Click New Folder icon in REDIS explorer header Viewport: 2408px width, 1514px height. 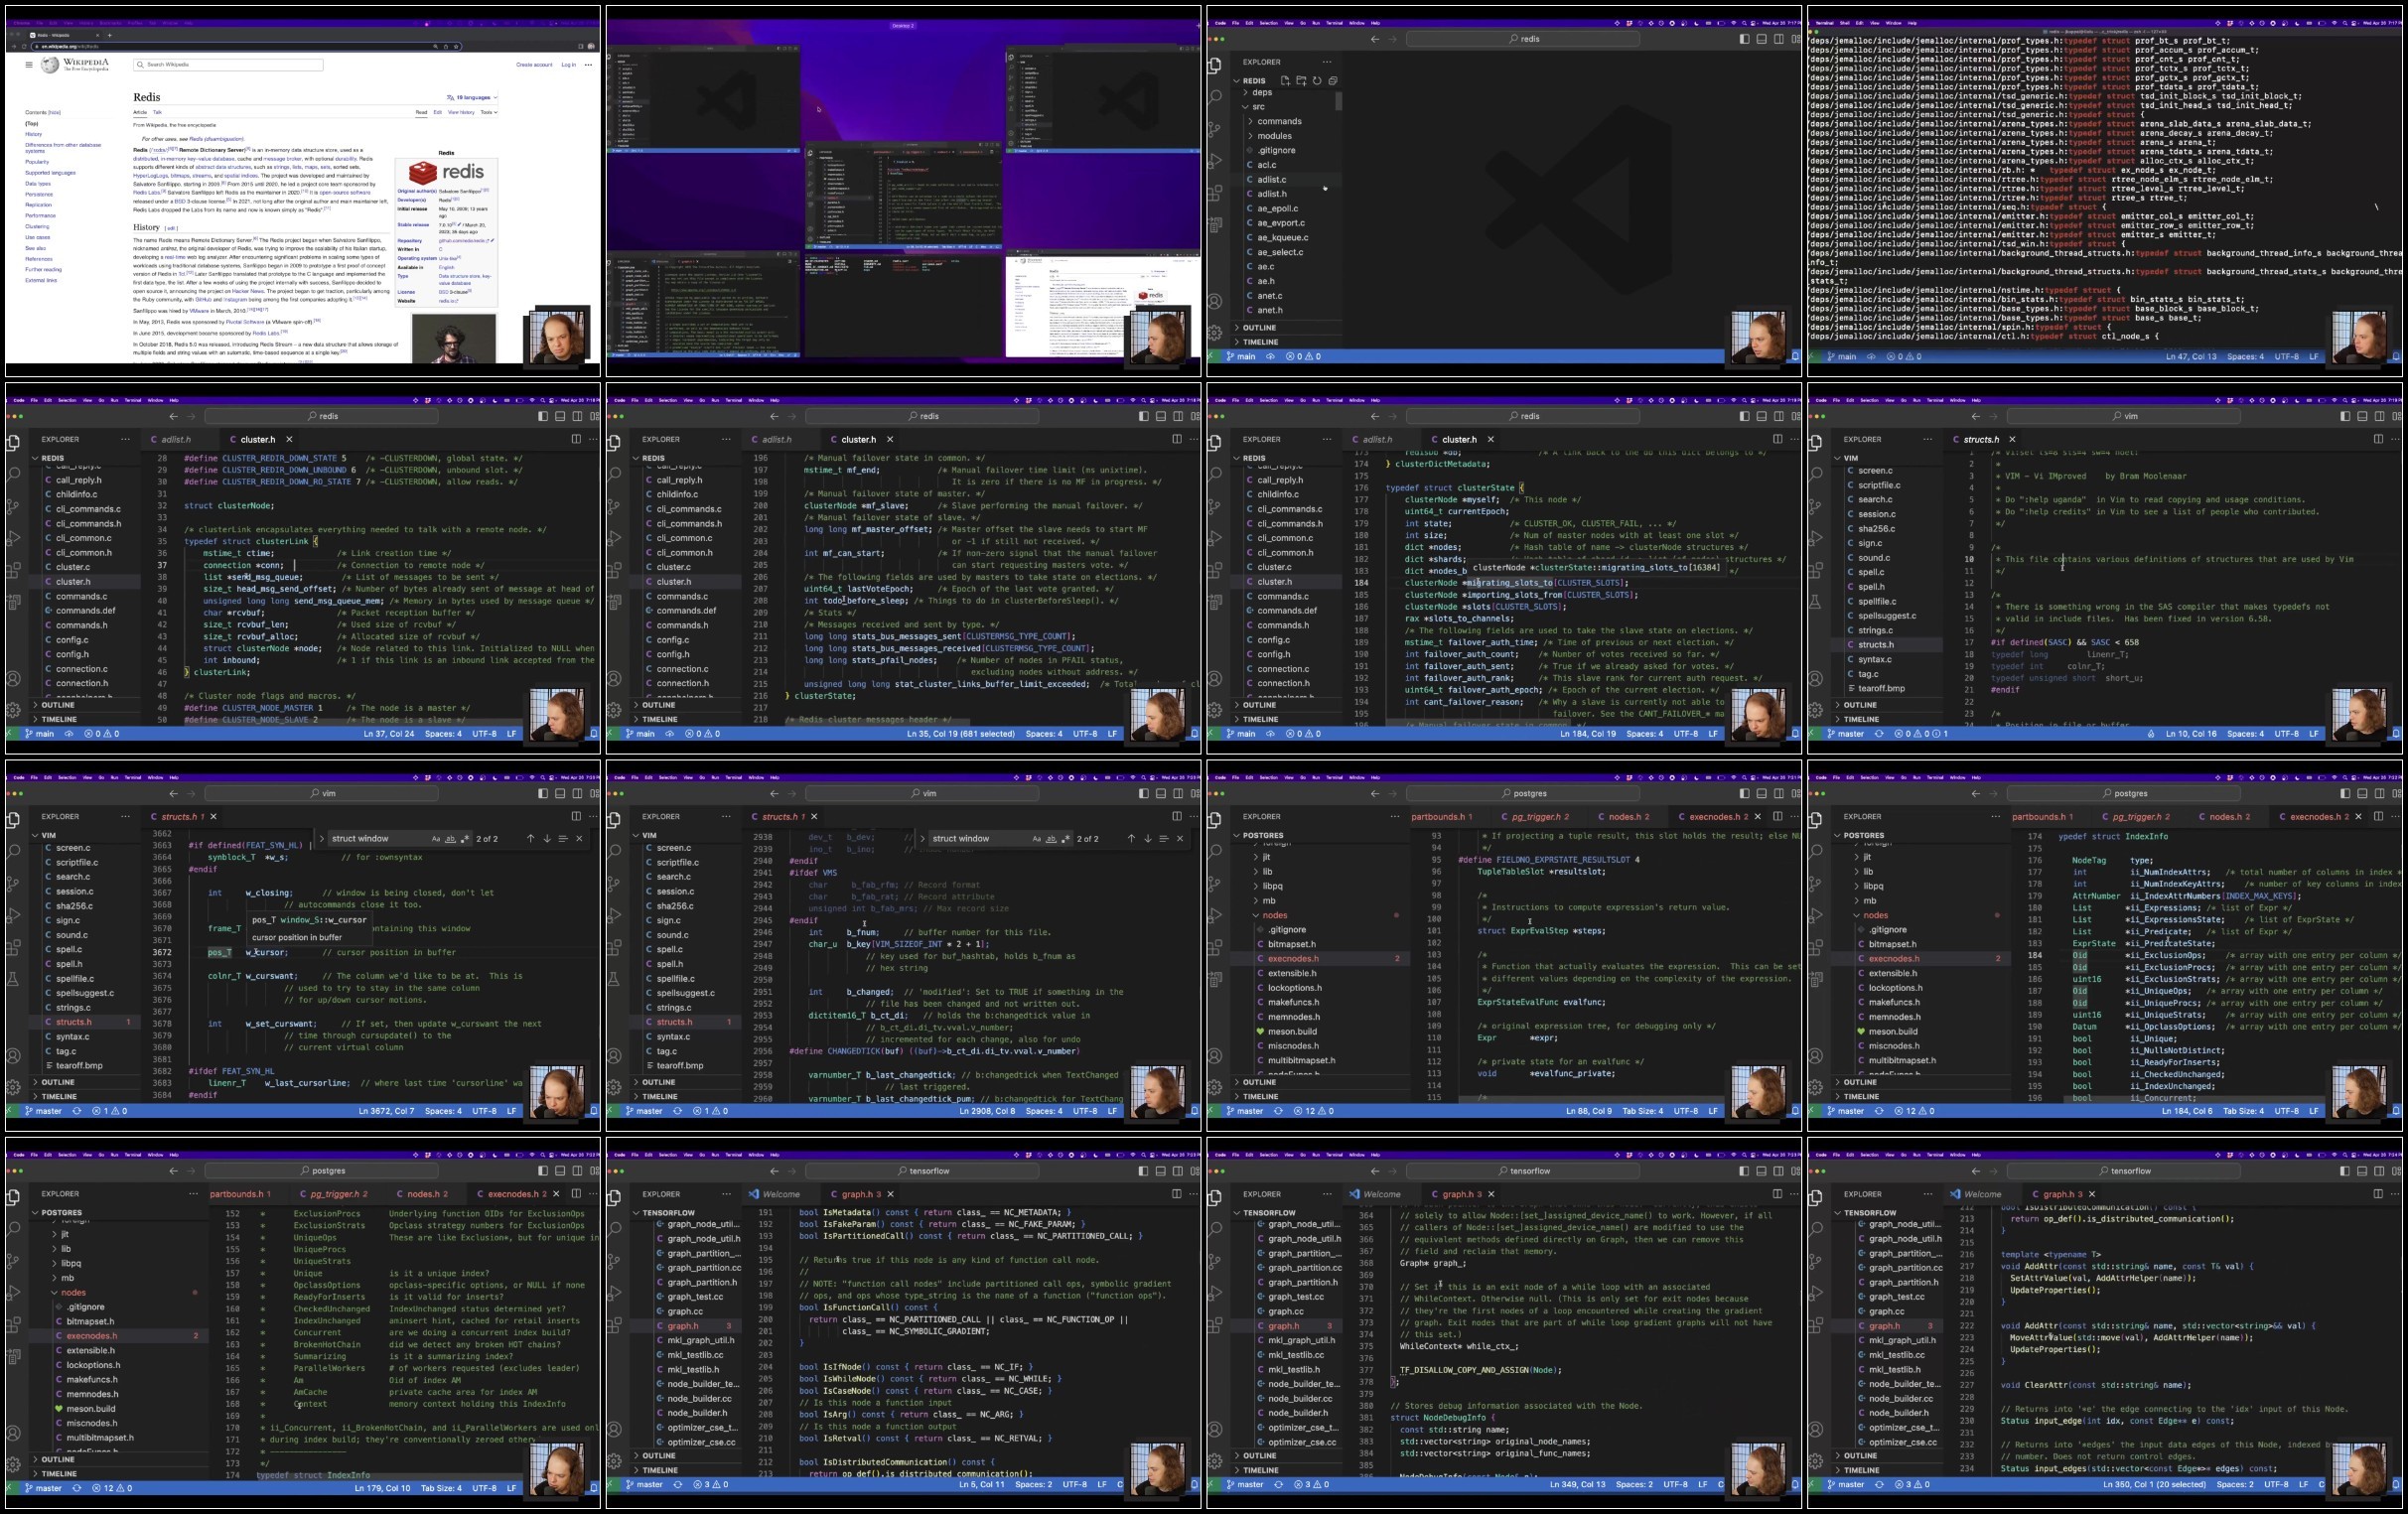pos(1301,80)
